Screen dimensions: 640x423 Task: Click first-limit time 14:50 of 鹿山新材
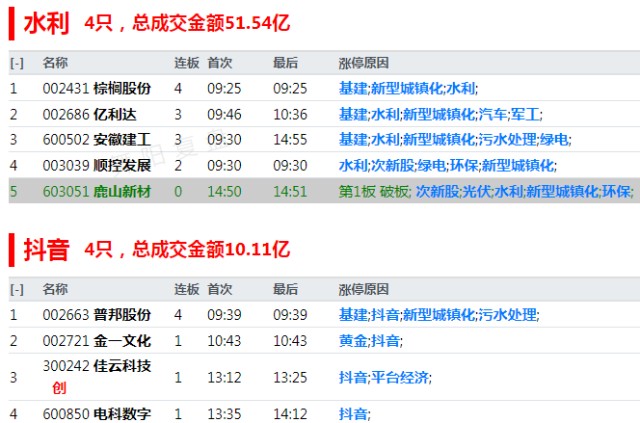pyautogui.click(x=224, y=191)
